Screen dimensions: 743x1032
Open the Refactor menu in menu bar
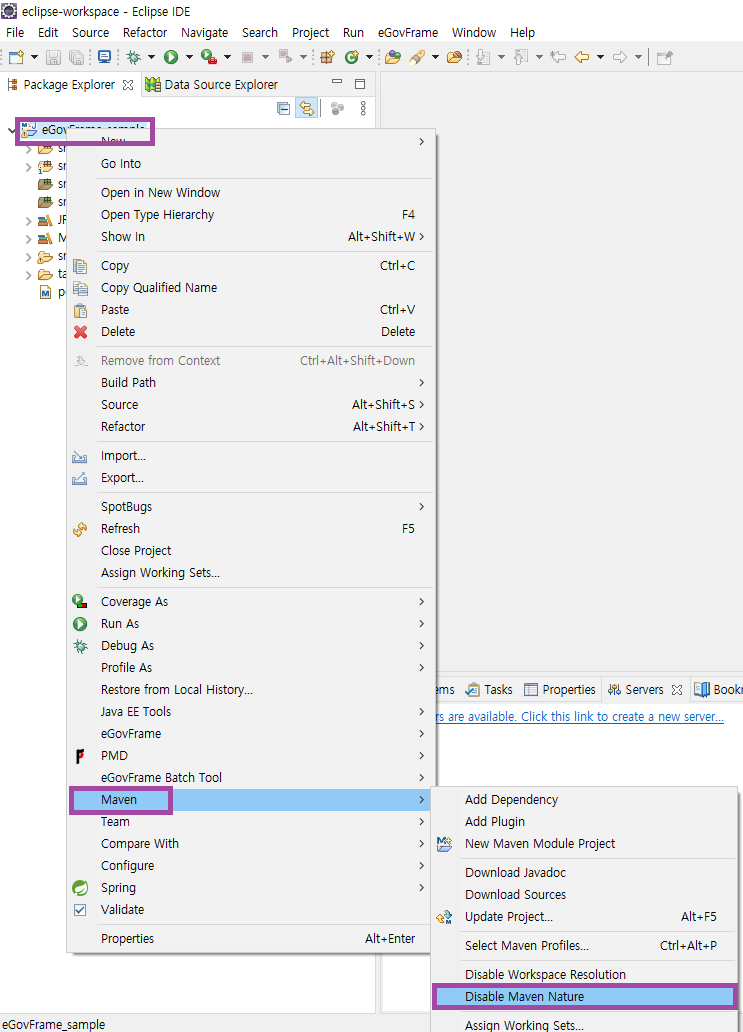tap(145, 32)
